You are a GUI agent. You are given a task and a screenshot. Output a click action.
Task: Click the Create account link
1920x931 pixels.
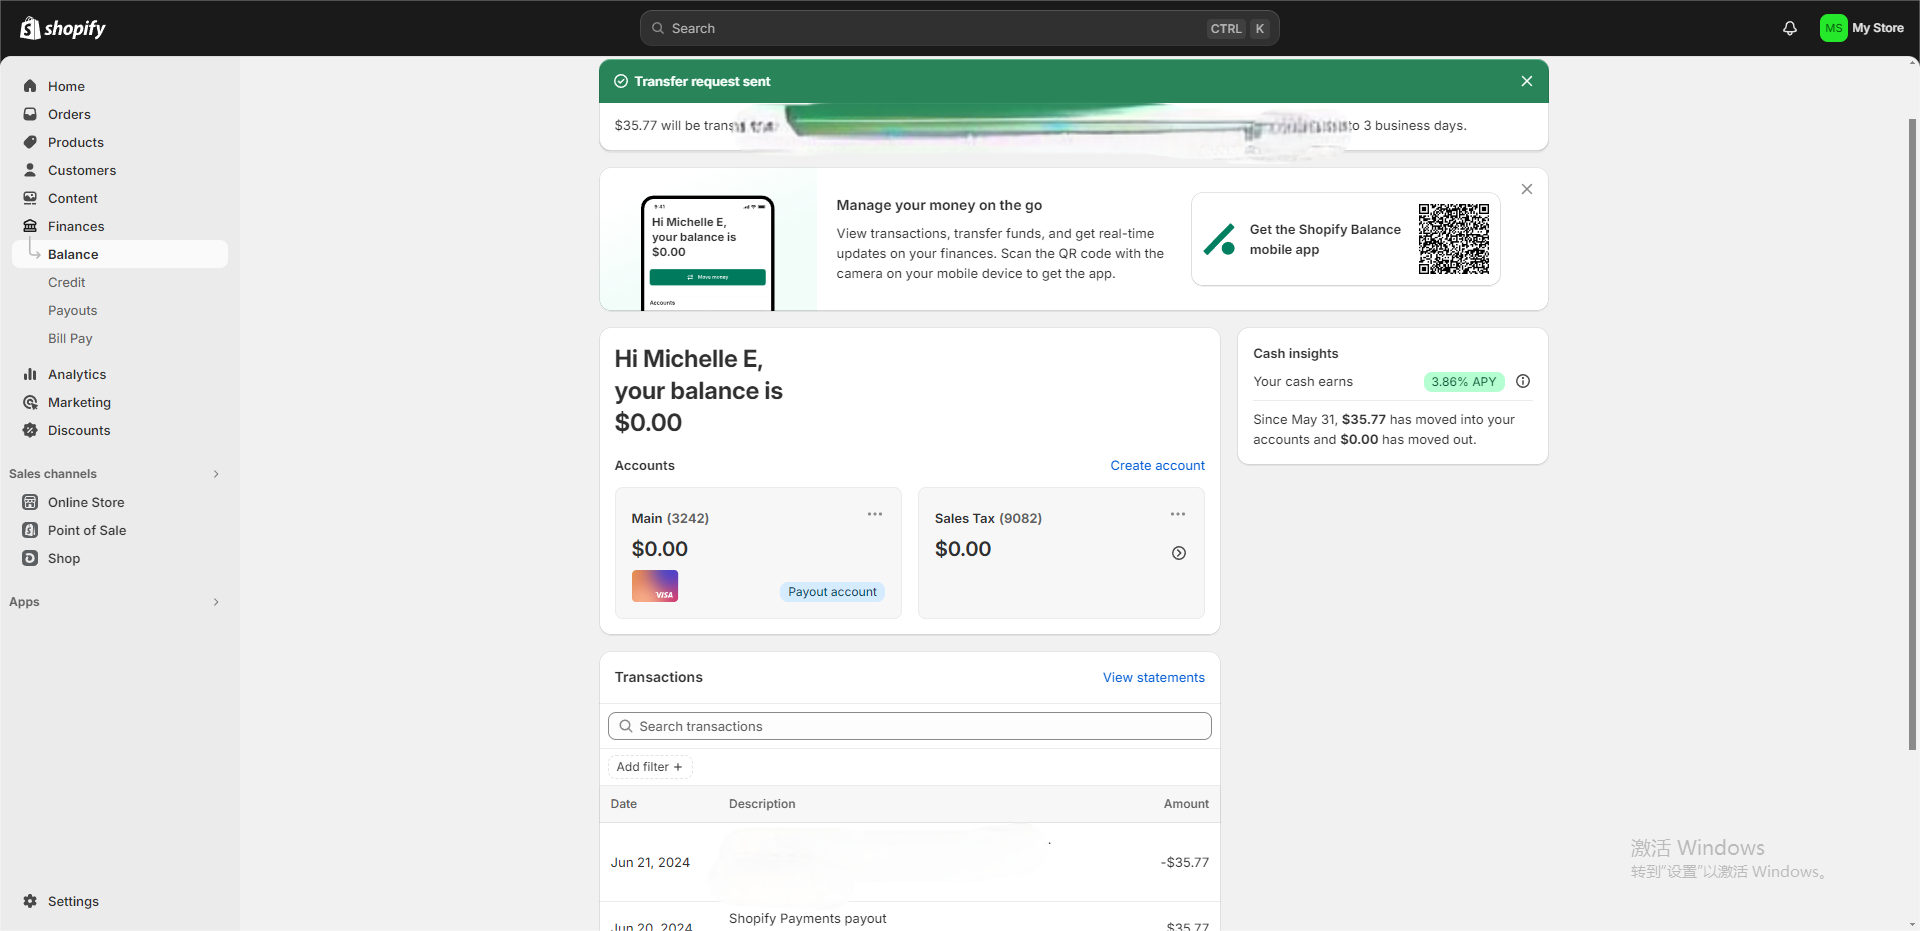coord(1157,465)
